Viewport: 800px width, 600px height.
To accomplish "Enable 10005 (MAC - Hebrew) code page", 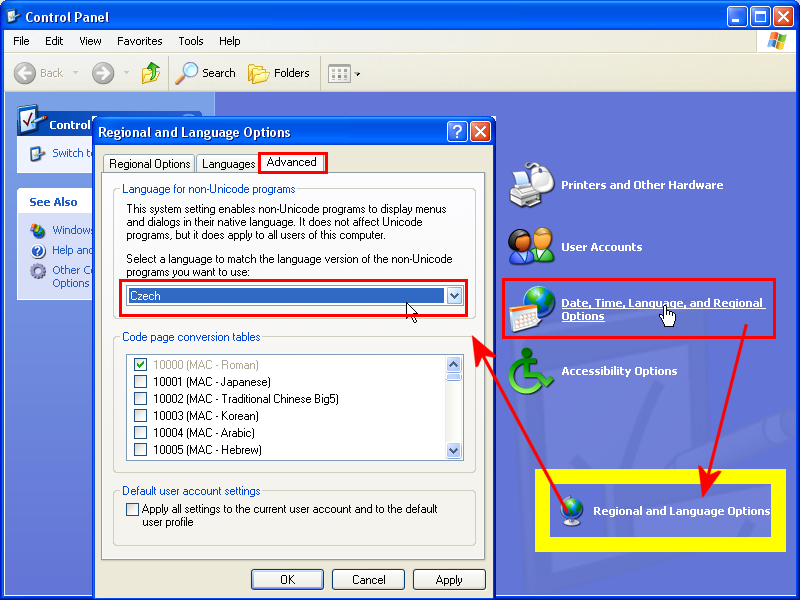I will tap(140, 449).
